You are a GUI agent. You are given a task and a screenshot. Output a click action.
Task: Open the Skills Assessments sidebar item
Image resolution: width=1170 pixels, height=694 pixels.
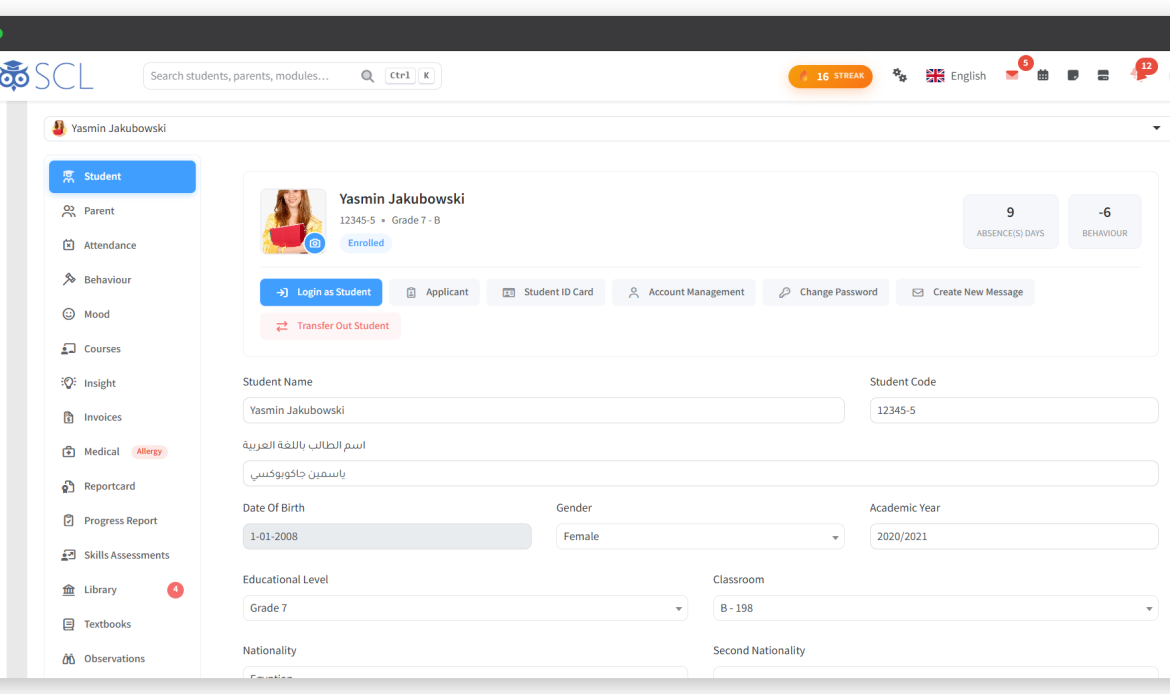122,555
